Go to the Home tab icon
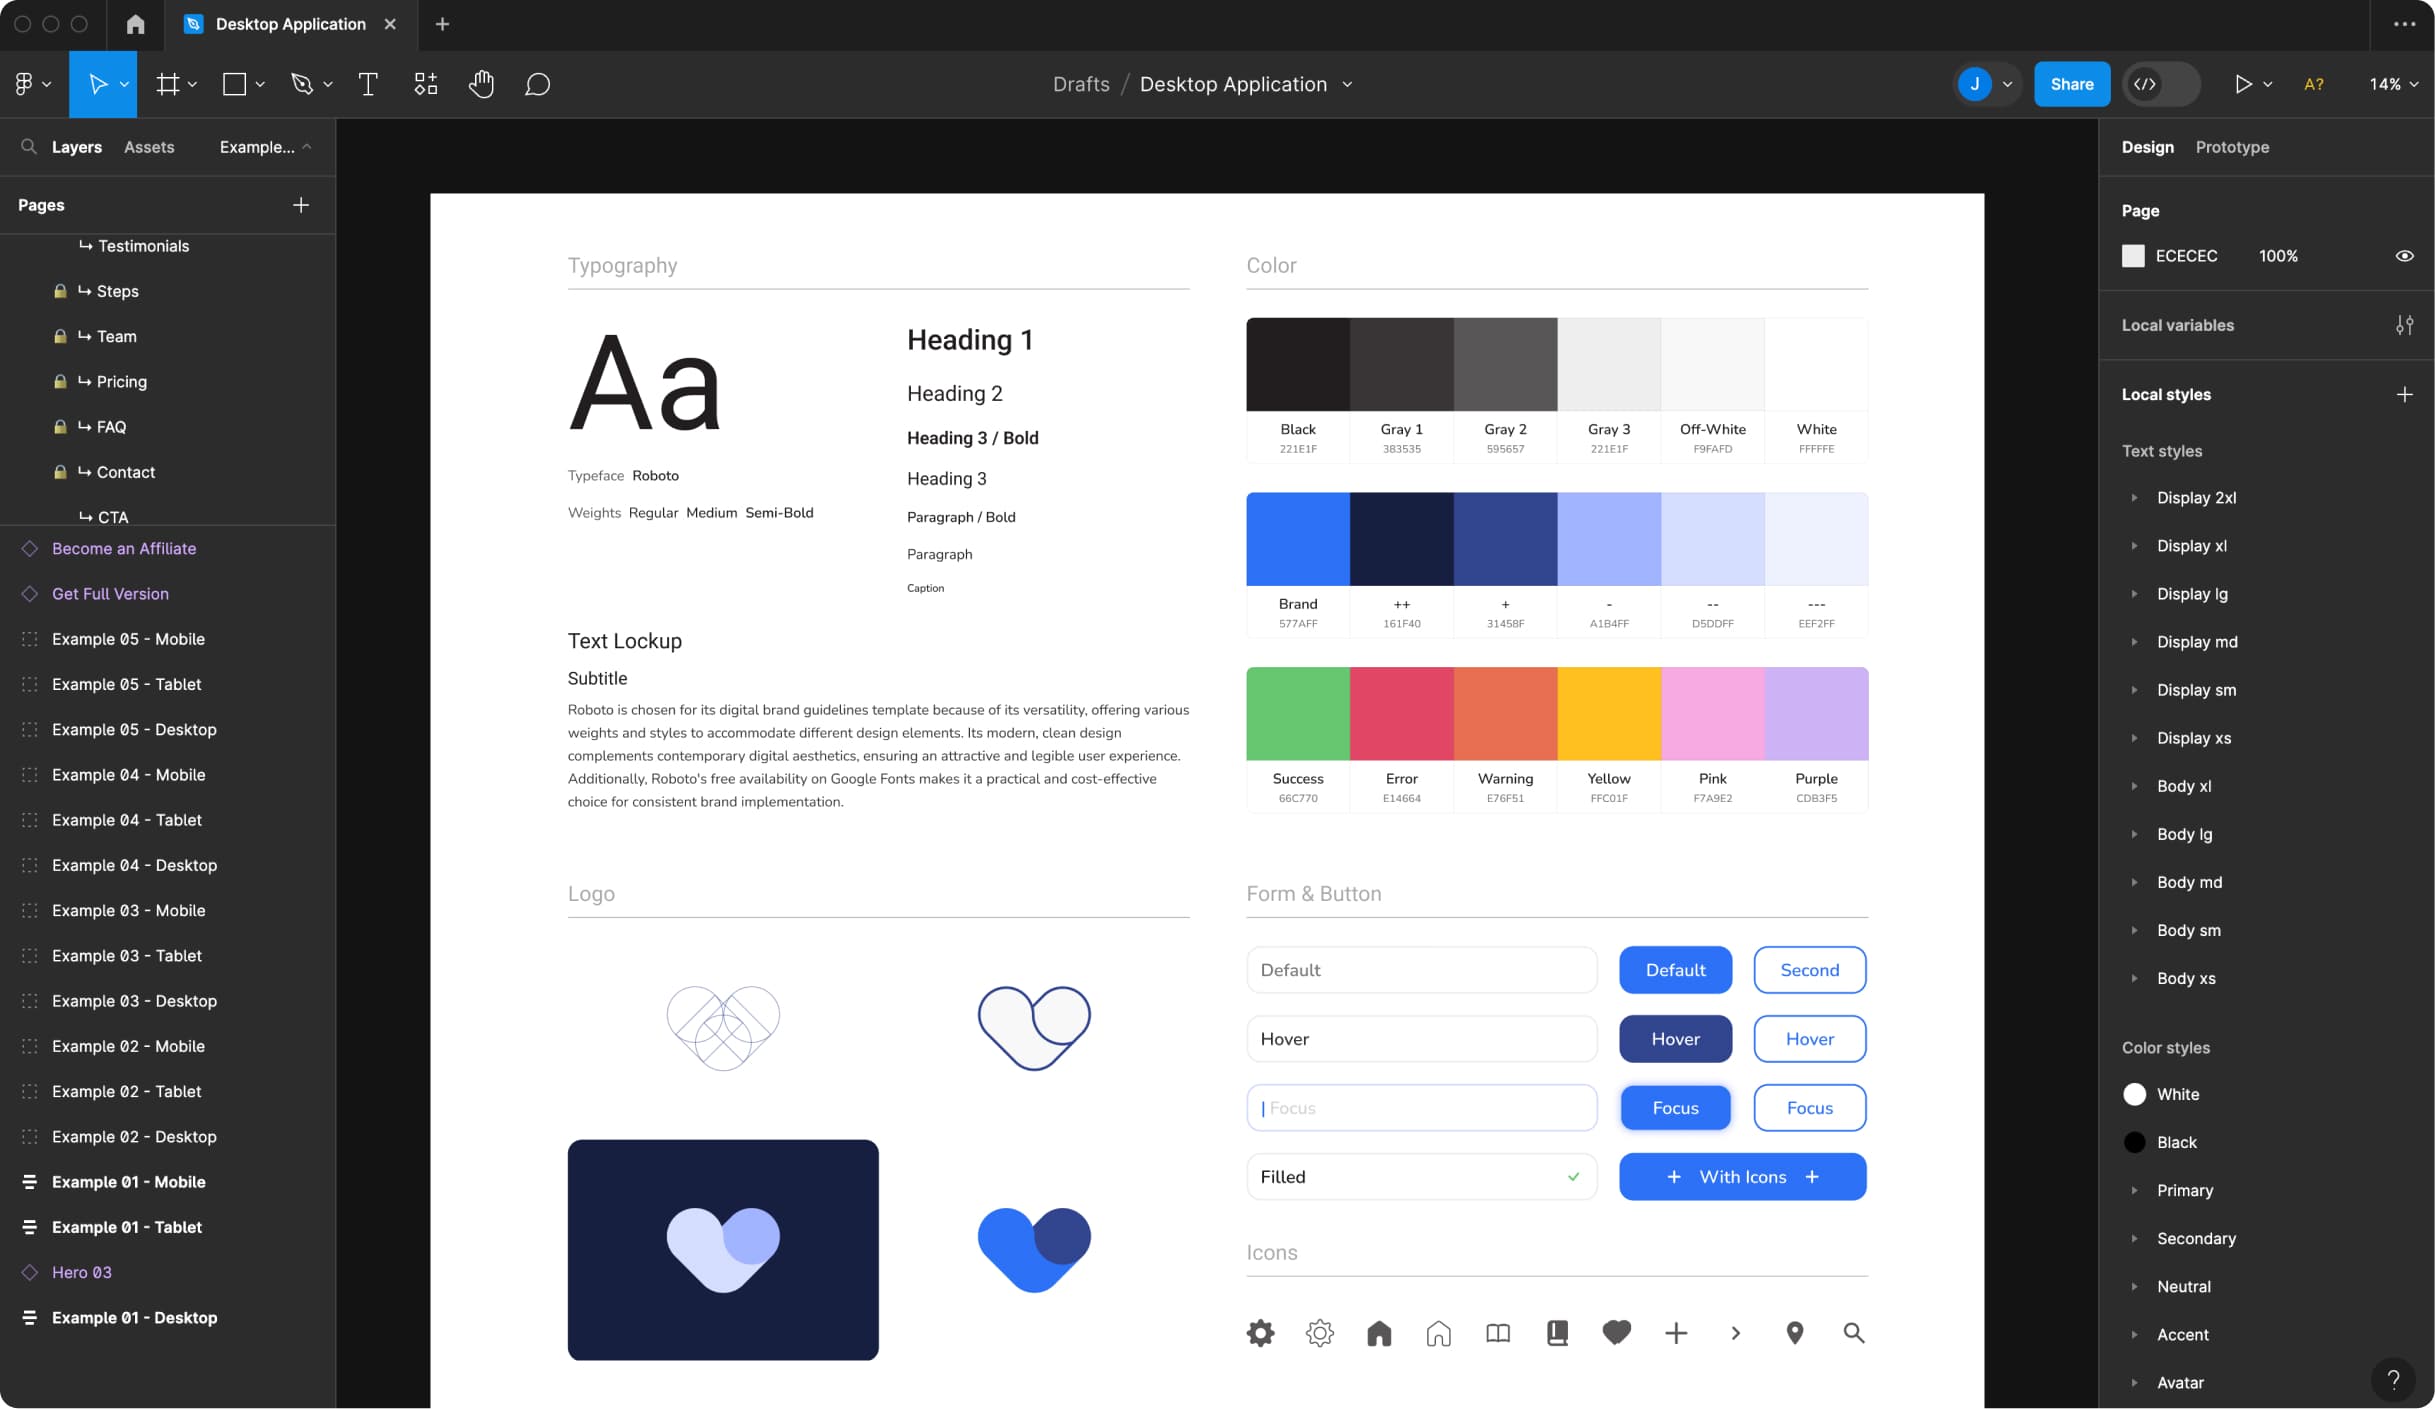The width and height of the screenshot is (2435, 1409). pyautogui.click(x=135, y=24)
